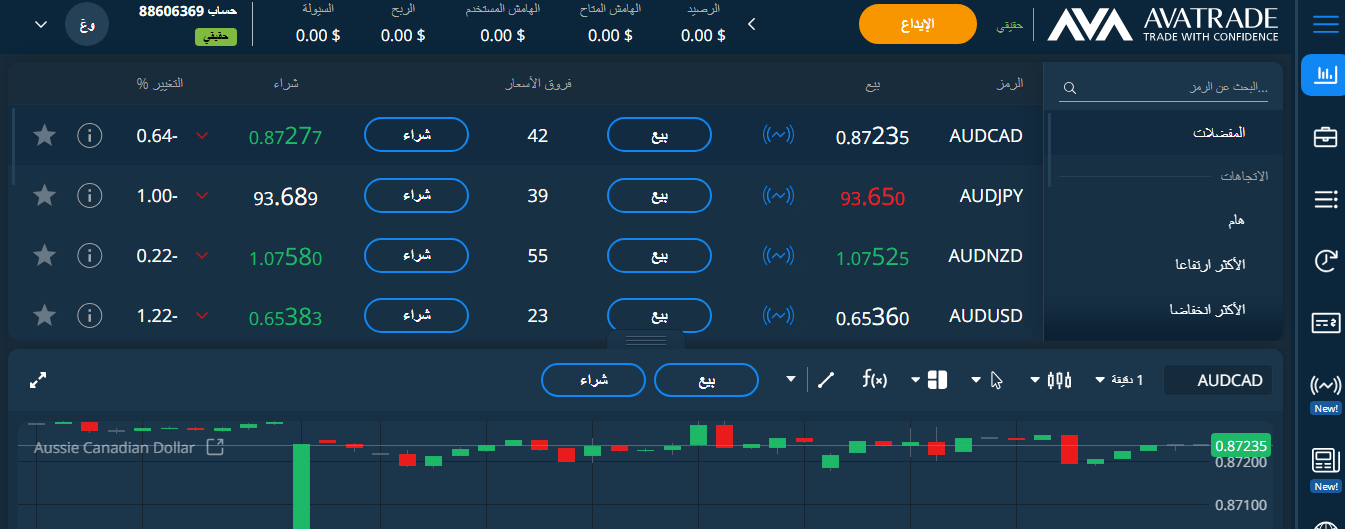The width and height of the screenshot is (1345, 529).
Task: Favorite AUDNZD with its star
Action: click(44, 256)
